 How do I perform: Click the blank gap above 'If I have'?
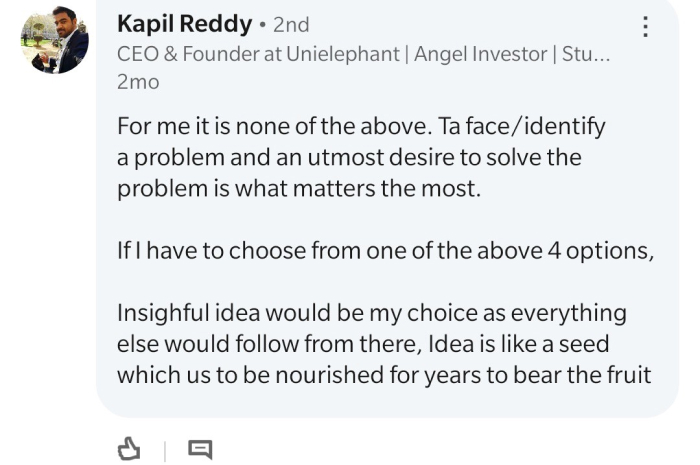(386, 220)
